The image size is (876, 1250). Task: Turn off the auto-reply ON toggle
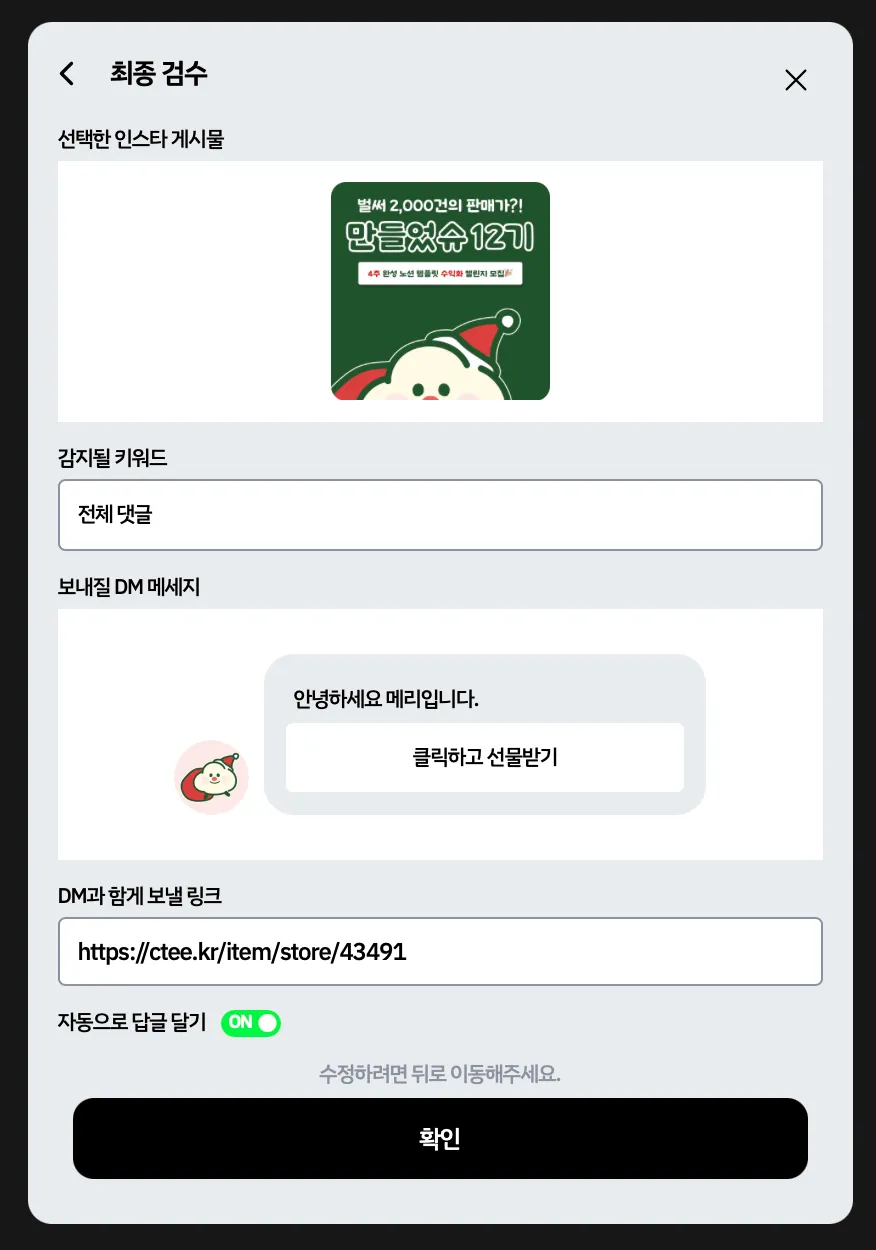[251, 1023]
